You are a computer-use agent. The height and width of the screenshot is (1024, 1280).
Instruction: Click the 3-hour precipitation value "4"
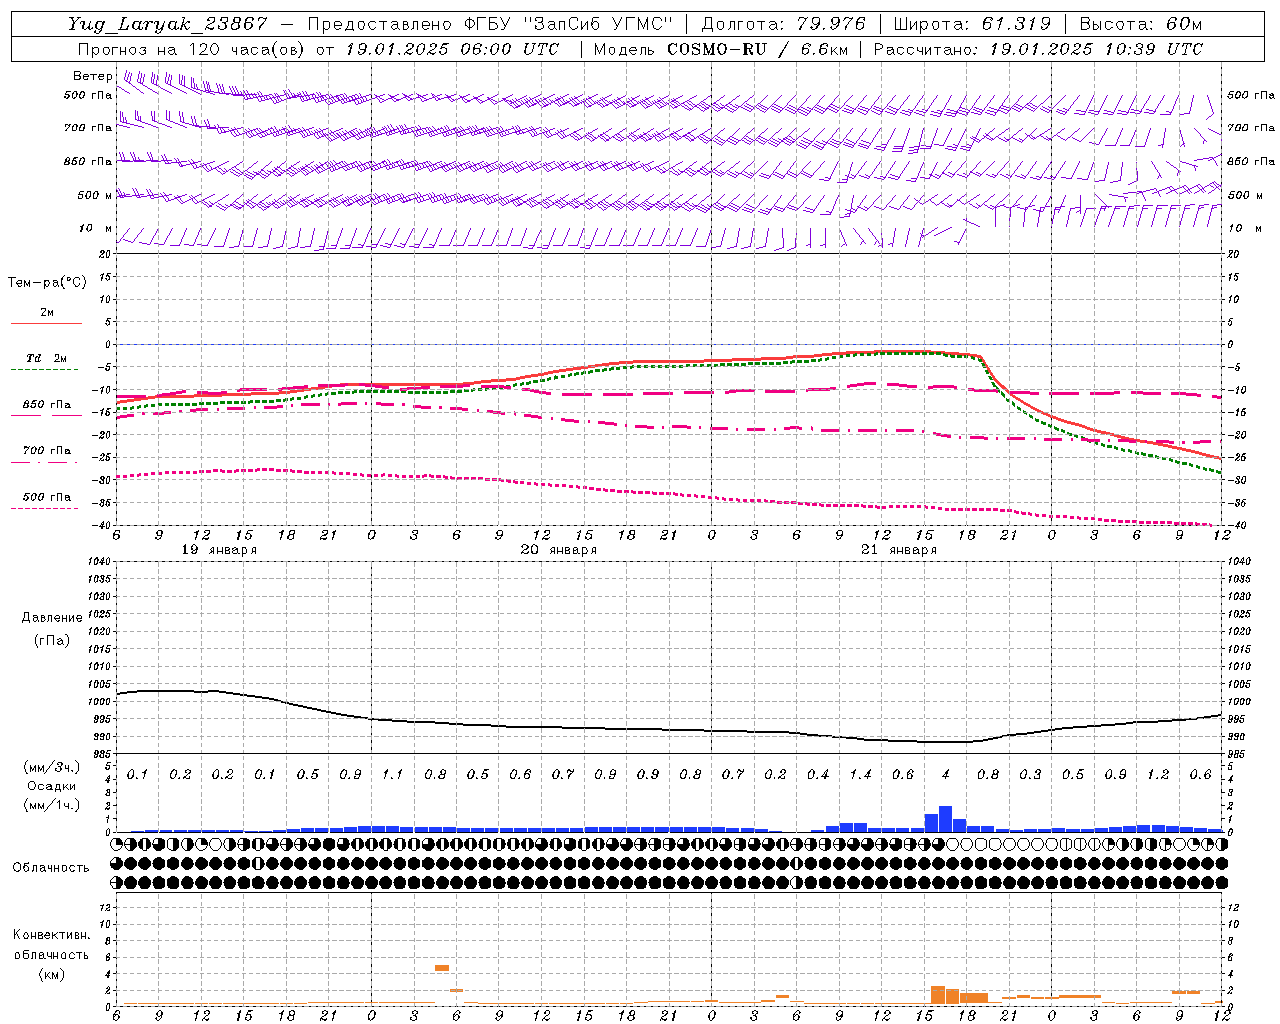pyautogui.click(x=945, y=775)
